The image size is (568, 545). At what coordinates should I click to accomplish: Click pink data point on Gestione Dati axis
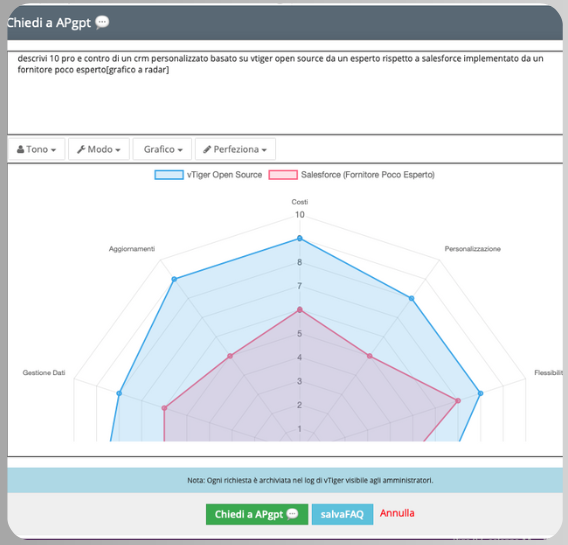tap(164, 408)
